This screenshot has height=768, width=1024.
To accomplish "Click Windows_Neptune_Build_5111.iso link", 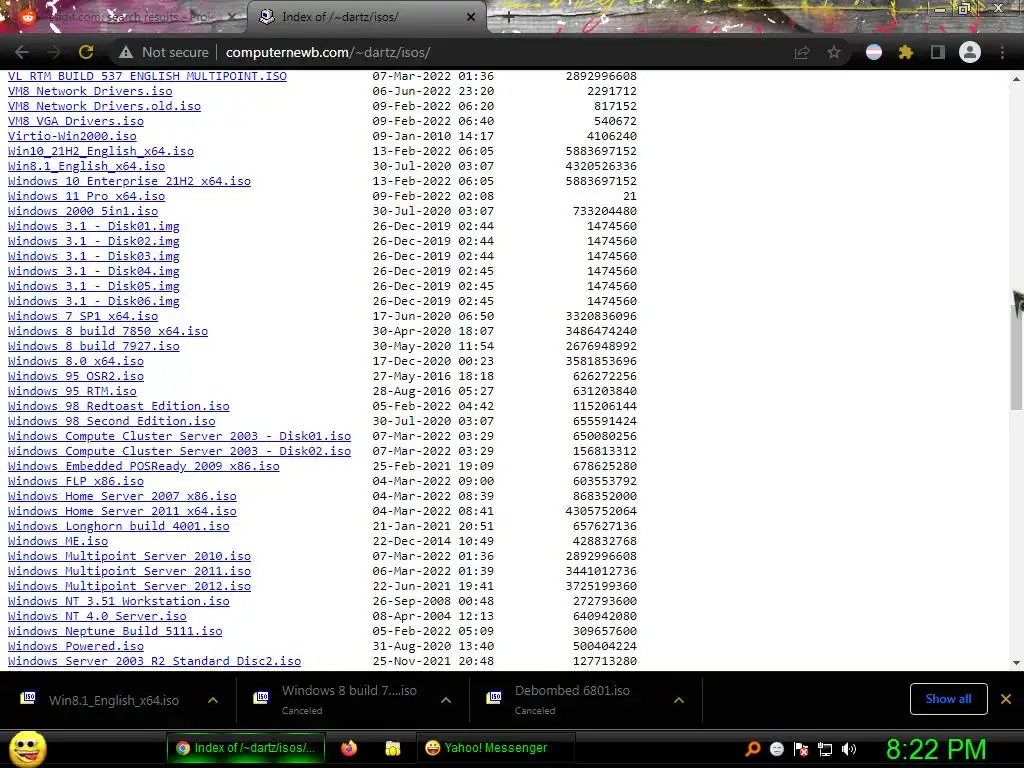I will [x=115, y=632].
